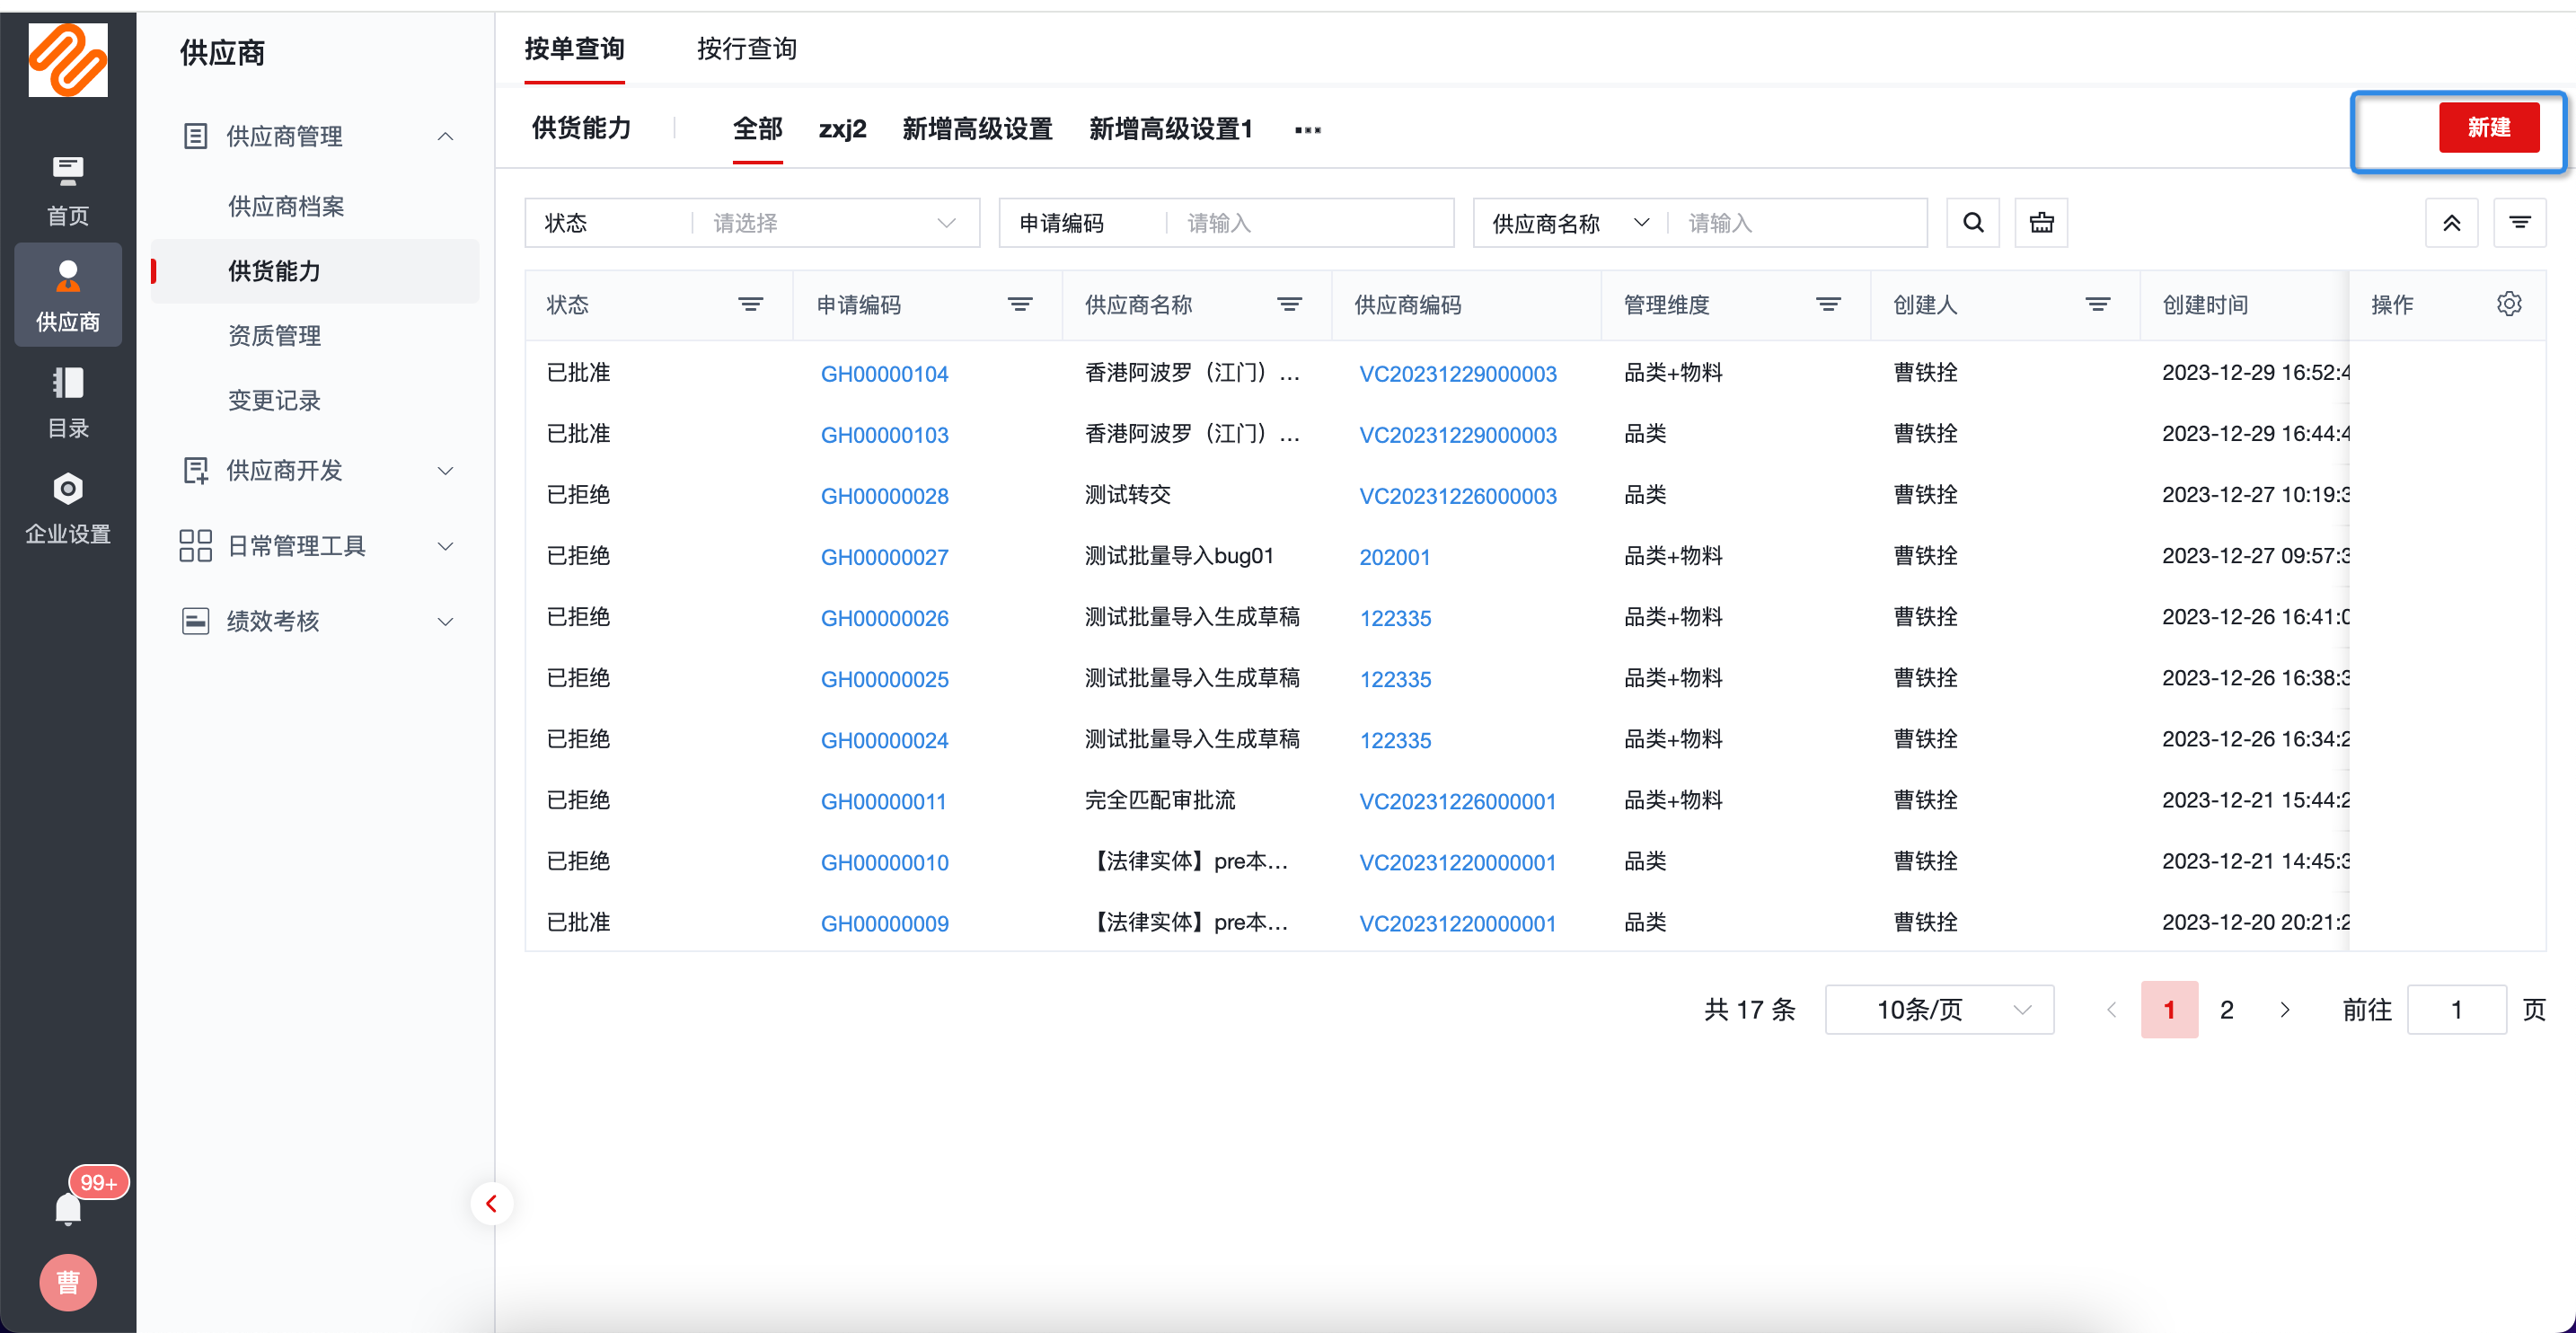Screen dimensions: 2576x1333
Task: Open the table column settings gear
Action: [2509, 304]
